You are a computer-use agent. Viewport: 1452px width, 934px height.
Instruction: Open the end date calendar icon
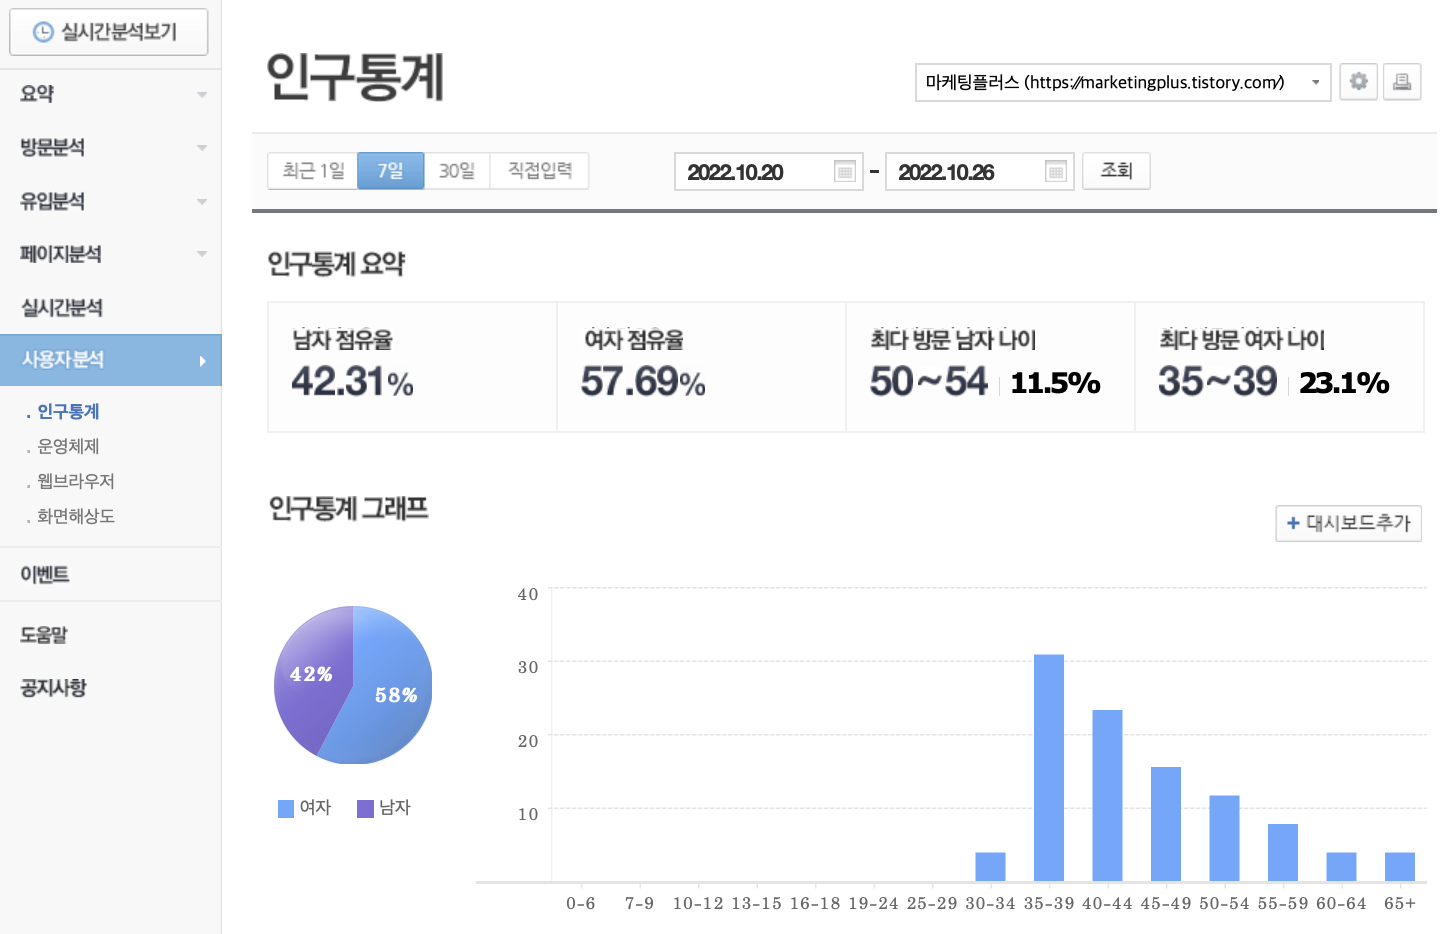click(x=1055, y=171)
